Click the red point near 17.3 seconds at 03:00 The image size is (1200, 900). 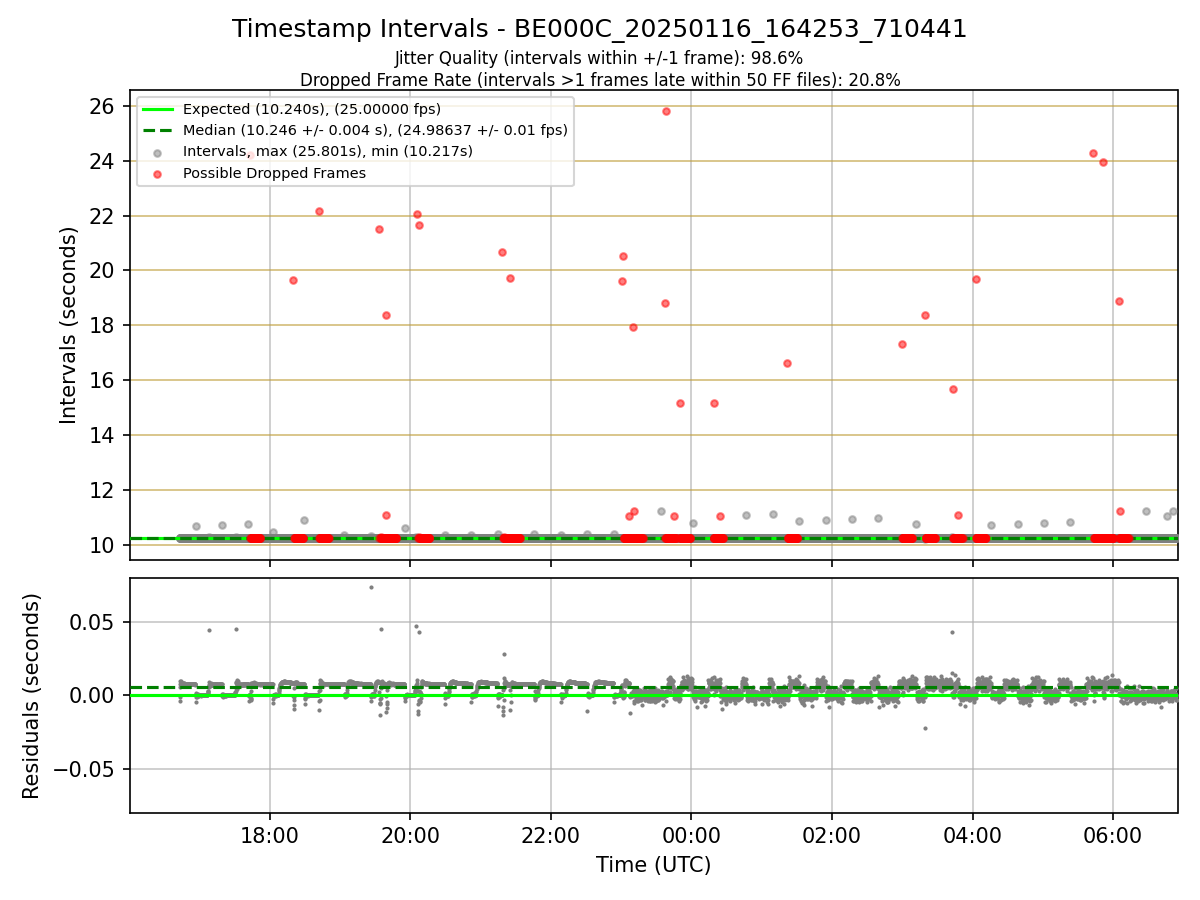click(902, 344)
